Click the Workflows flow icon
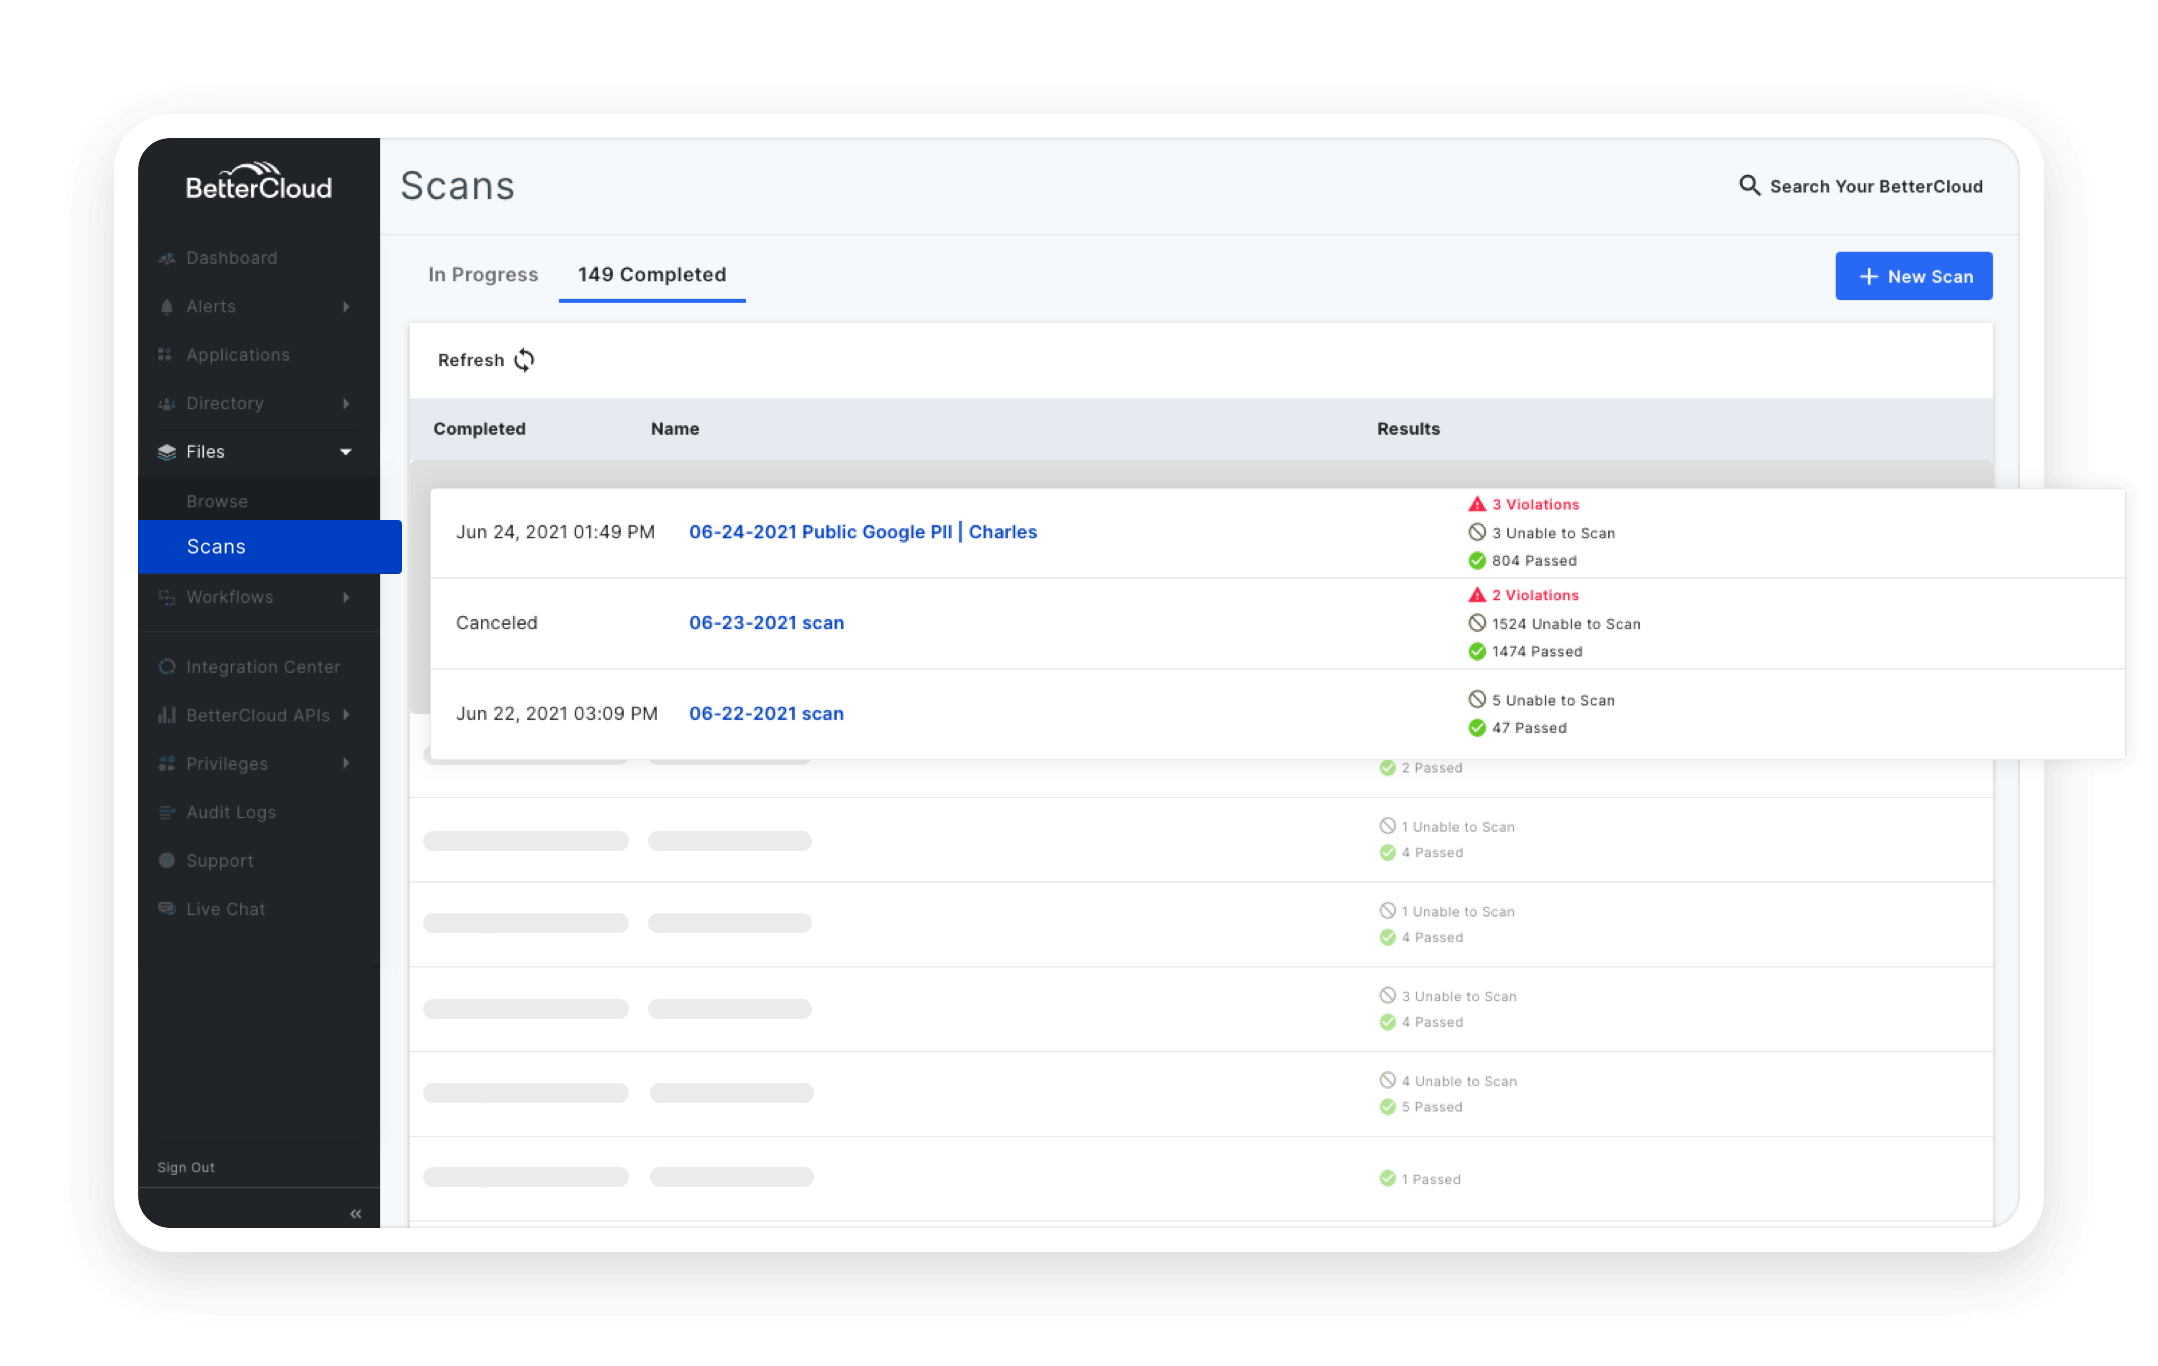Screen dimensions: 2158x1366 167,597
